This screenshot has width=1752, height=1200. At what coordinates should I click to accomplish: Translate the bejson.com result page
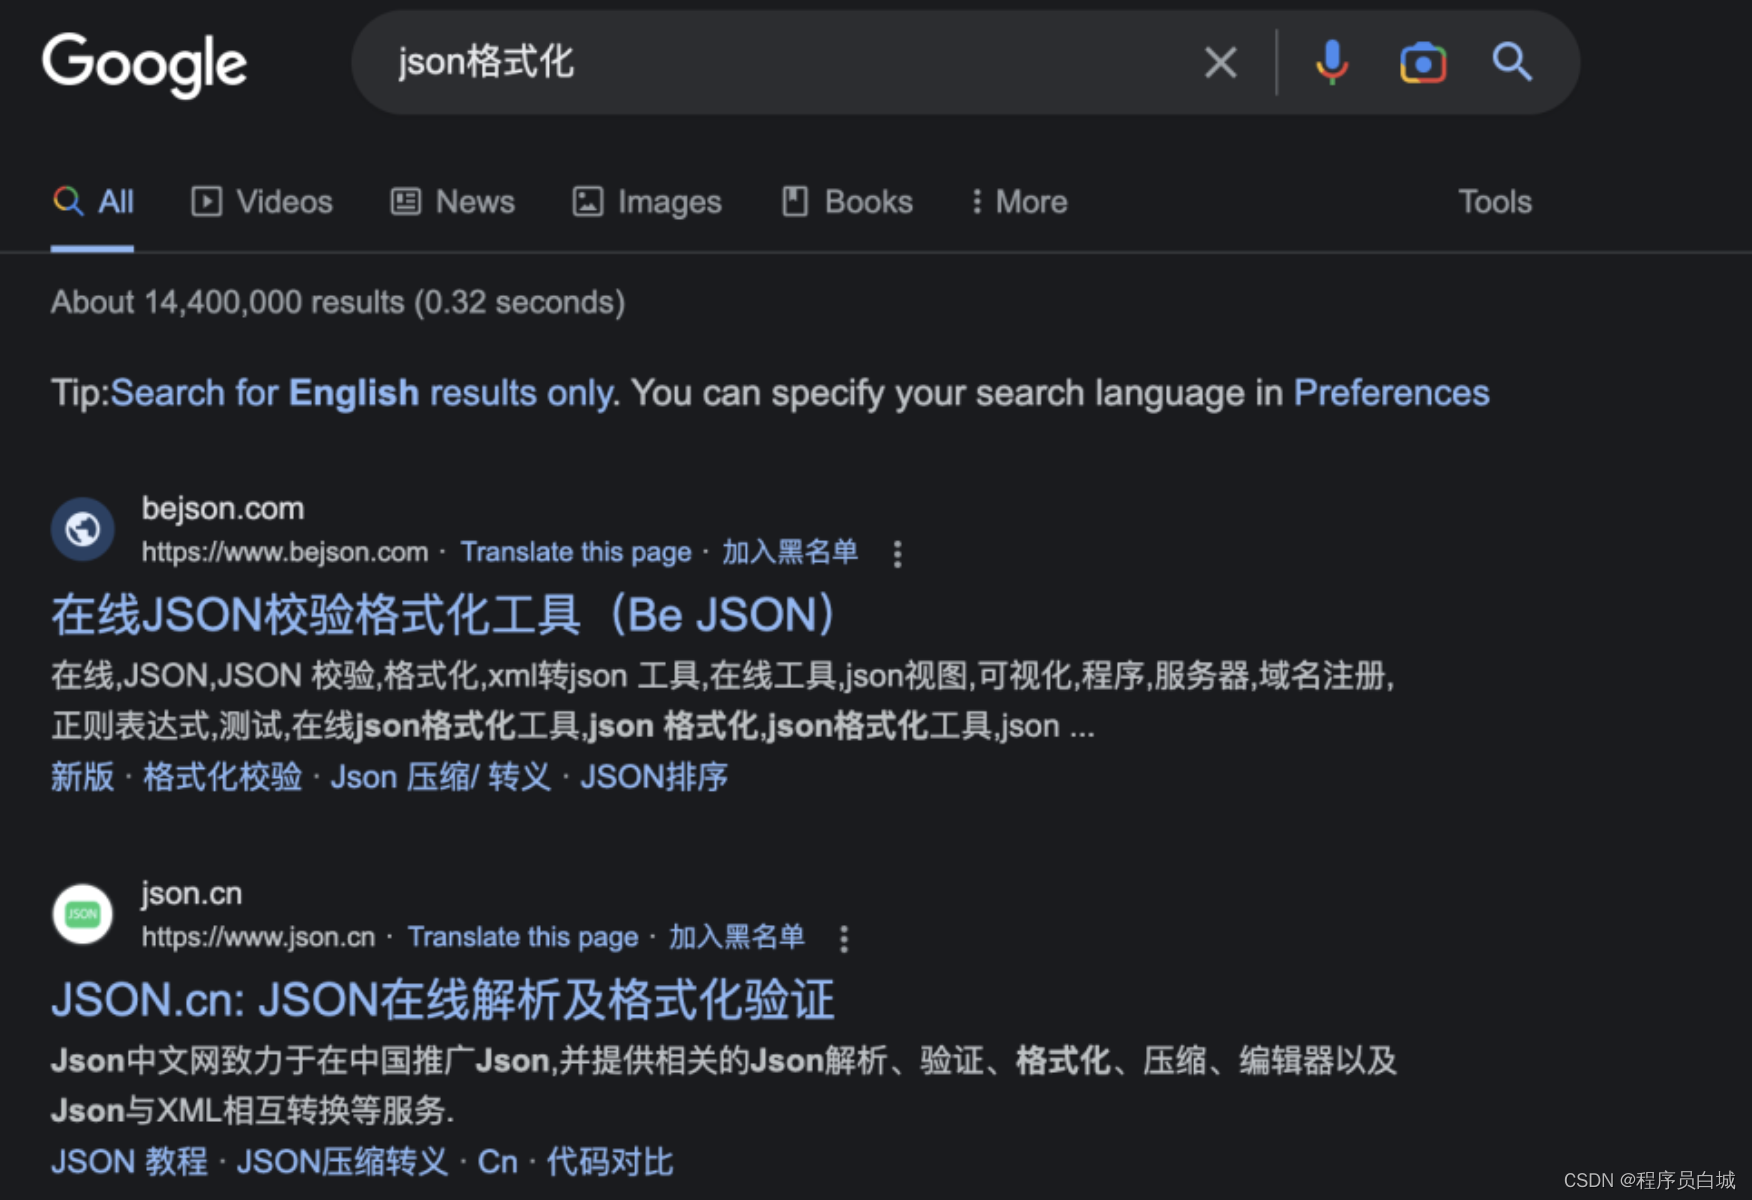pyautogui.click(x=576, y=552)
